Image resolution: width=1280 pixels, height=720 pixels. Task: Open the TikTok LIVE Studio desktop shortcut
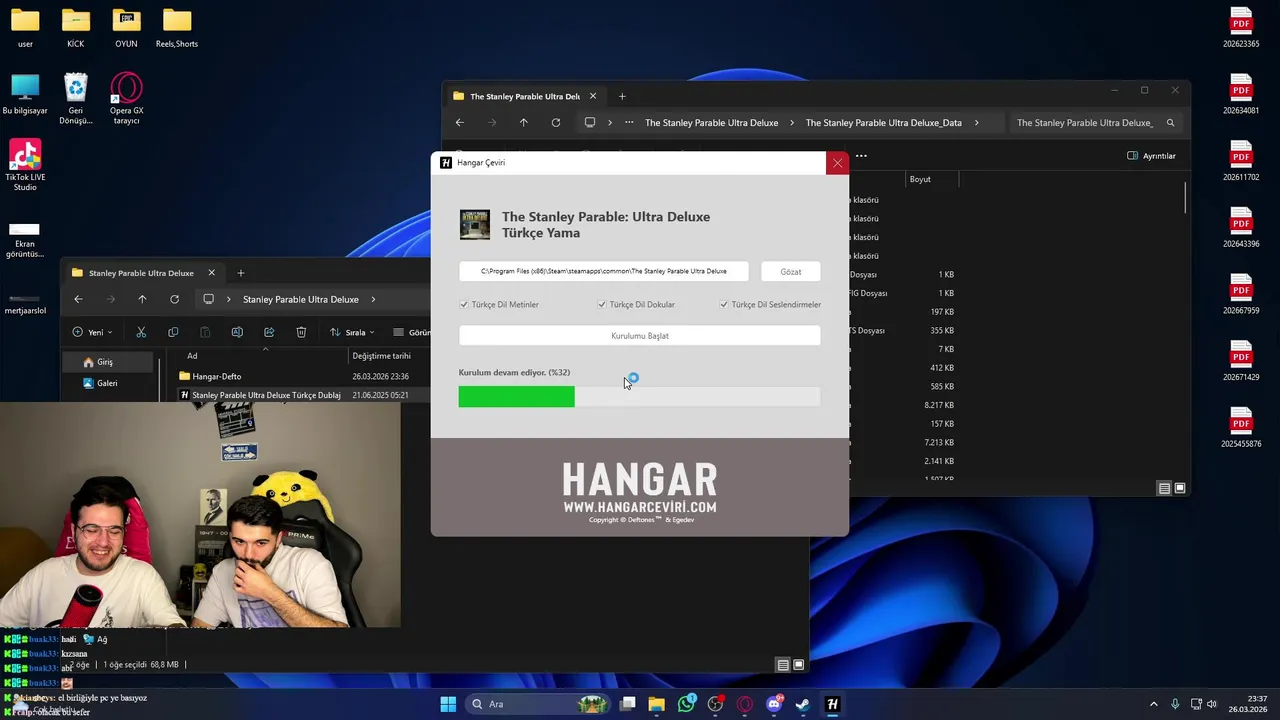coord(25,165)
